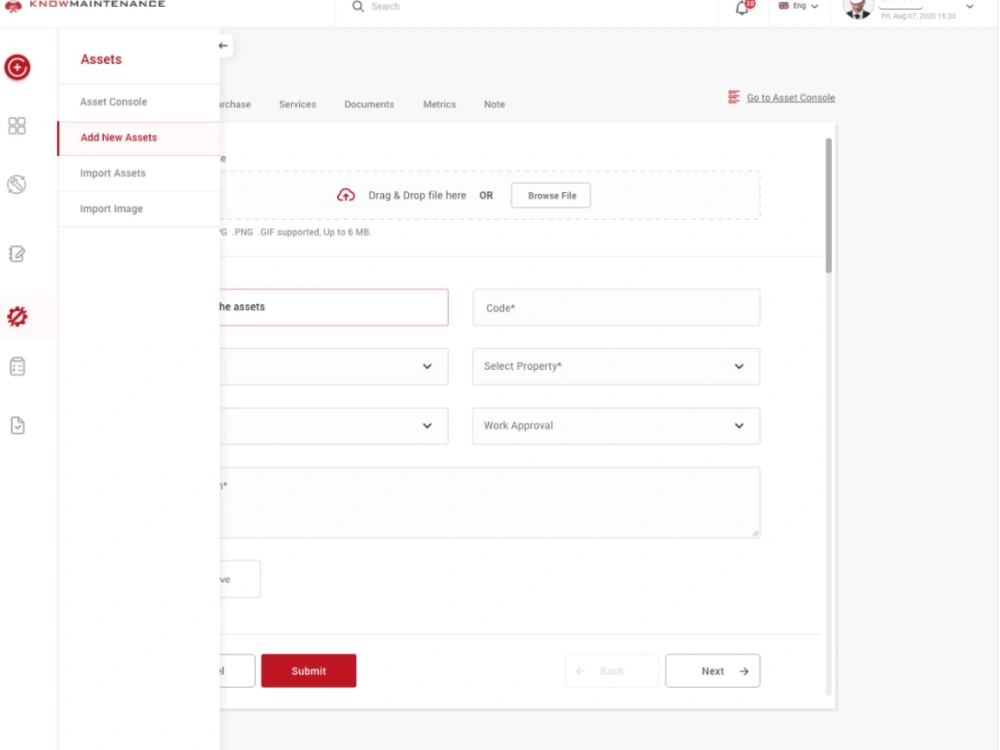Collapse the Assets panel with back arrow
The width and height of the screenshot is (1000, 750).
(x=223, y=45)
